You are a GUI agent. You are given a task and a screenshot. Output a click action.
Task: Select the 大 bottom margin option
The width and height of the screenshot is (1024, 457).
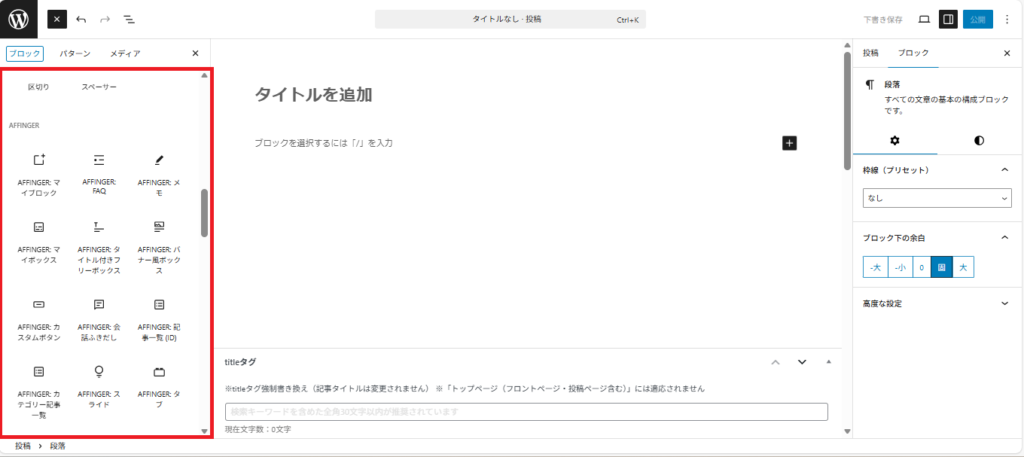962,267
